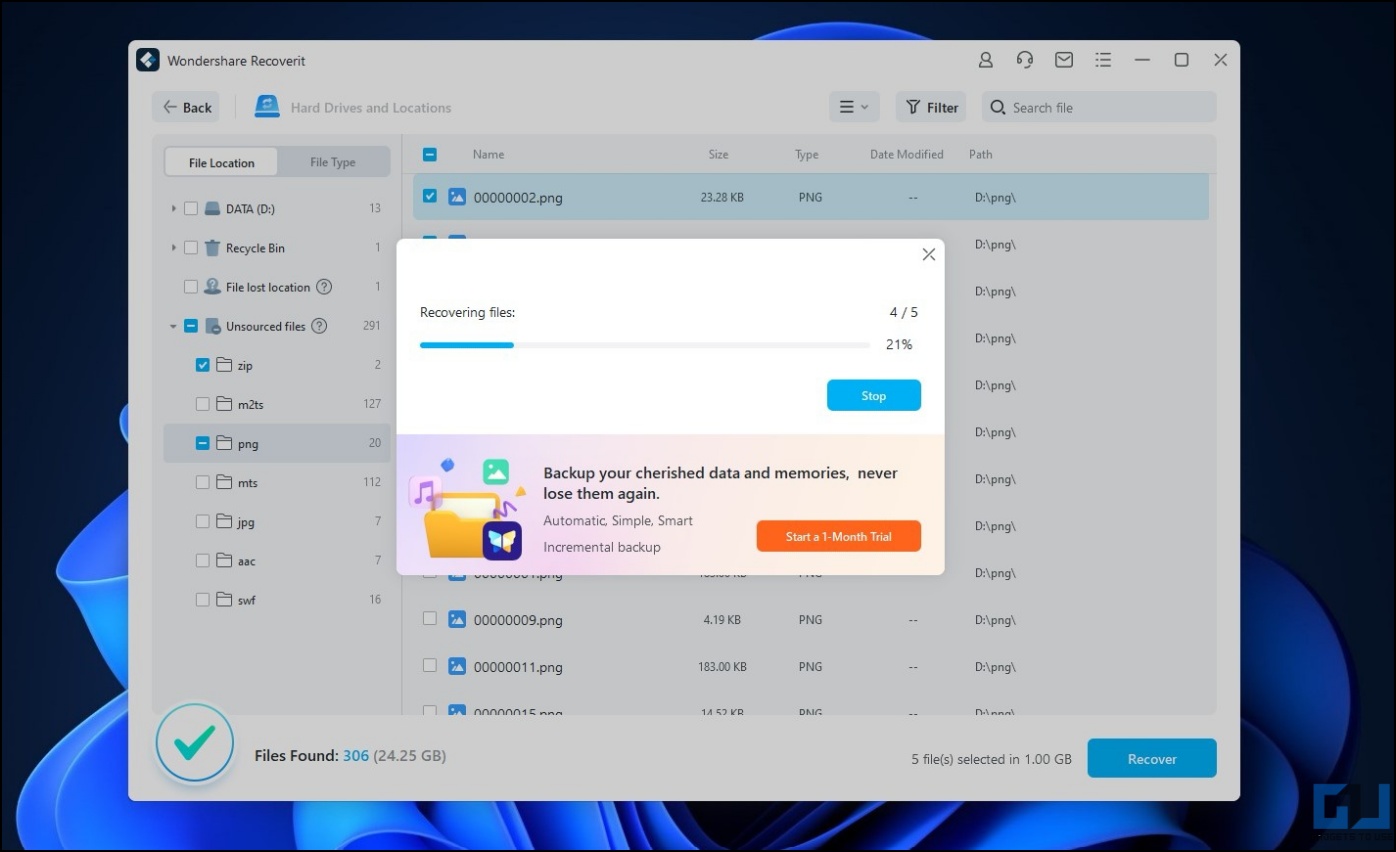Select the 00000009.png file row name
Image resolution: width=1396 pixels, height=852 pixels.
(518, 620)
